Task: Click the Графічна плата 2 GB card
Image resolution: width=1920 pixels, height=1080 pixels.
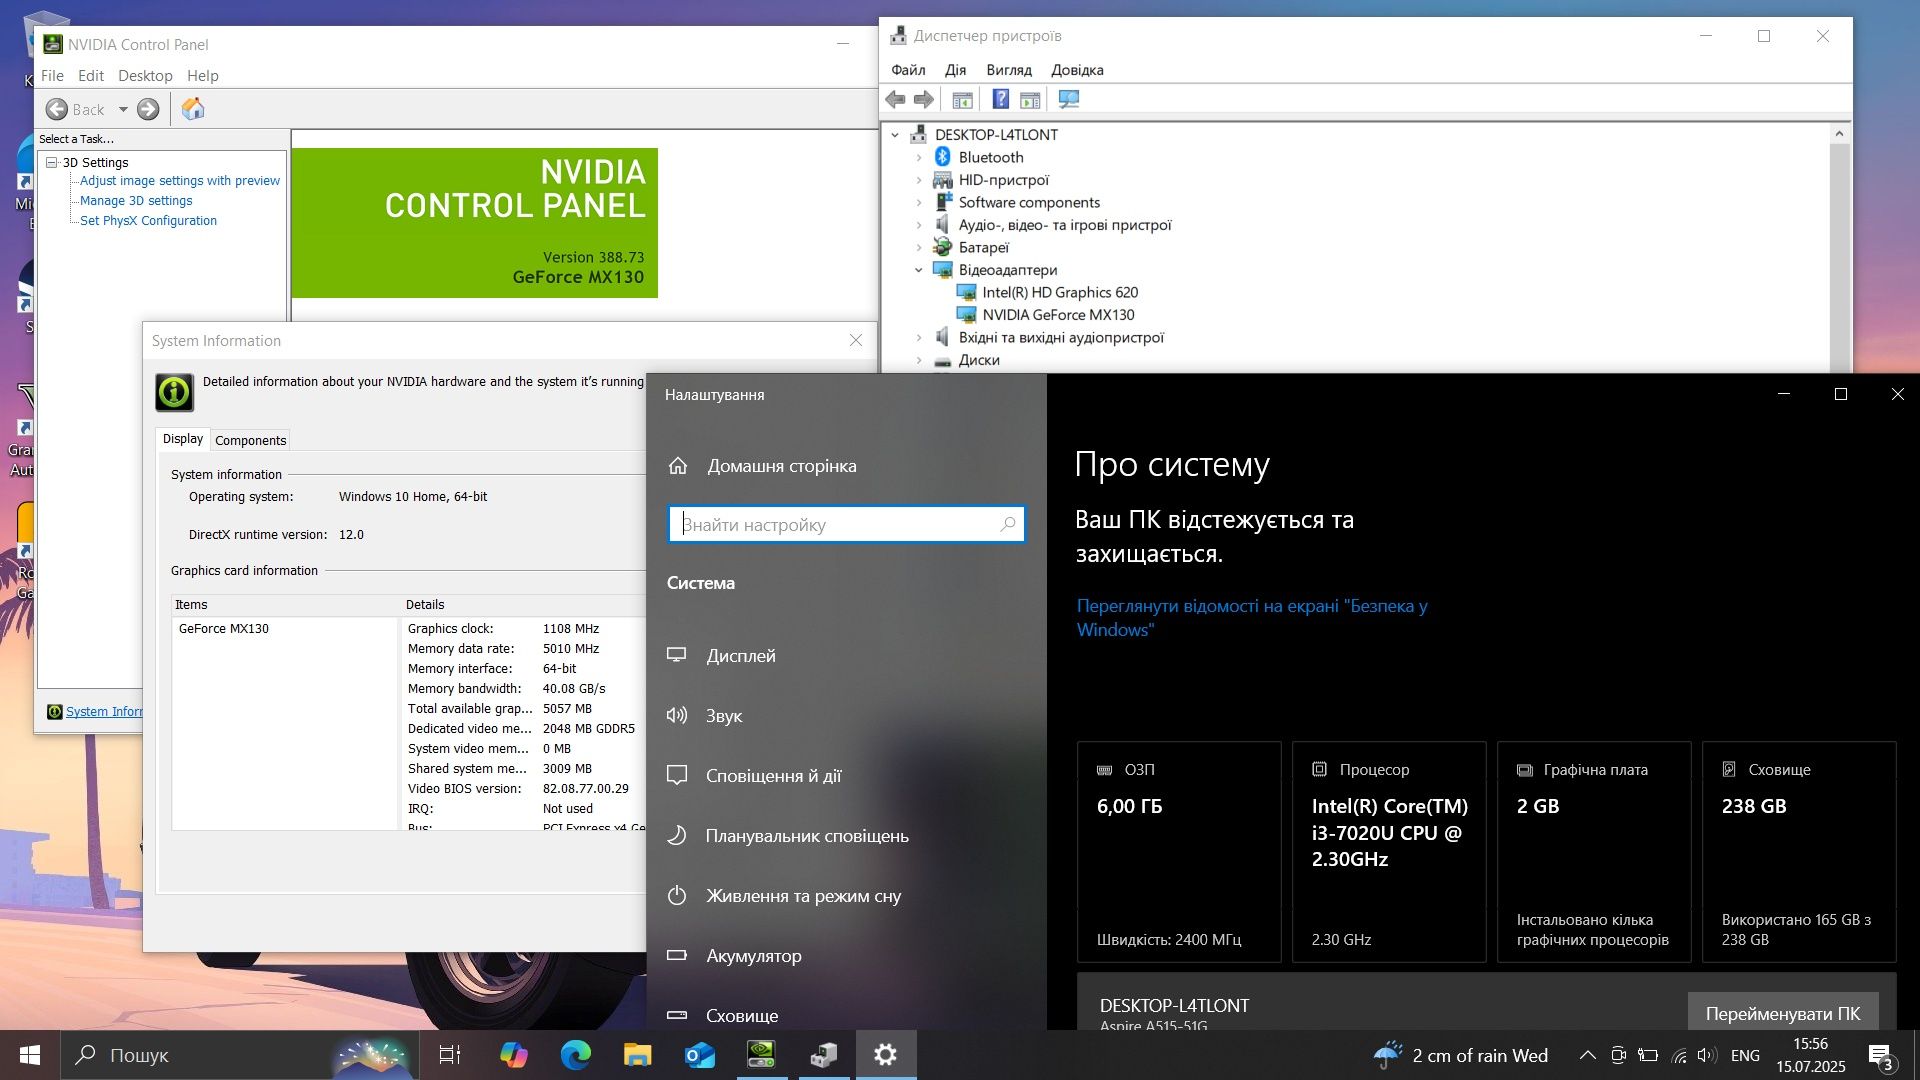Action: (1594, 852)
